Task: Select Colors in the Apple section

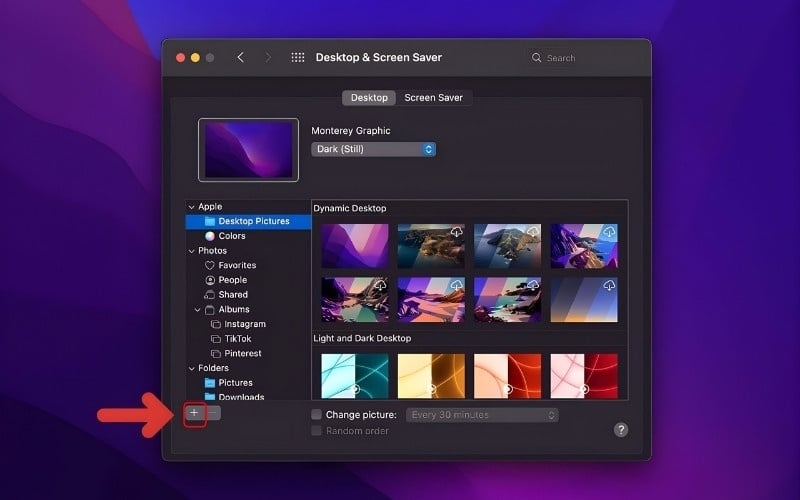Action: pos(232,236)
